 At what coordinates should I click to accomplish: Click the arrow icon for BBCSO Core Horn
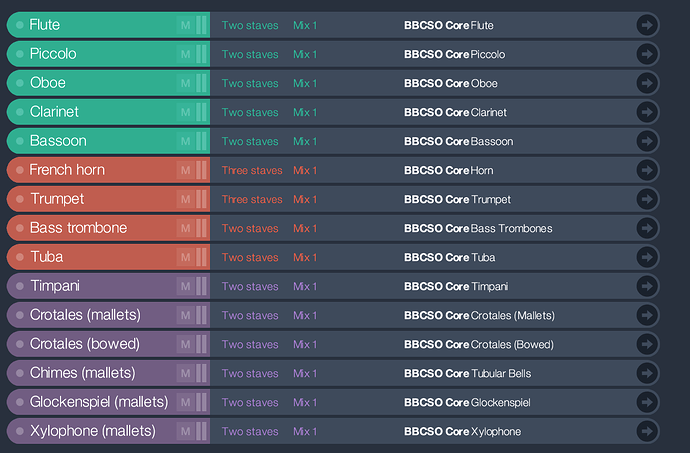647,170
